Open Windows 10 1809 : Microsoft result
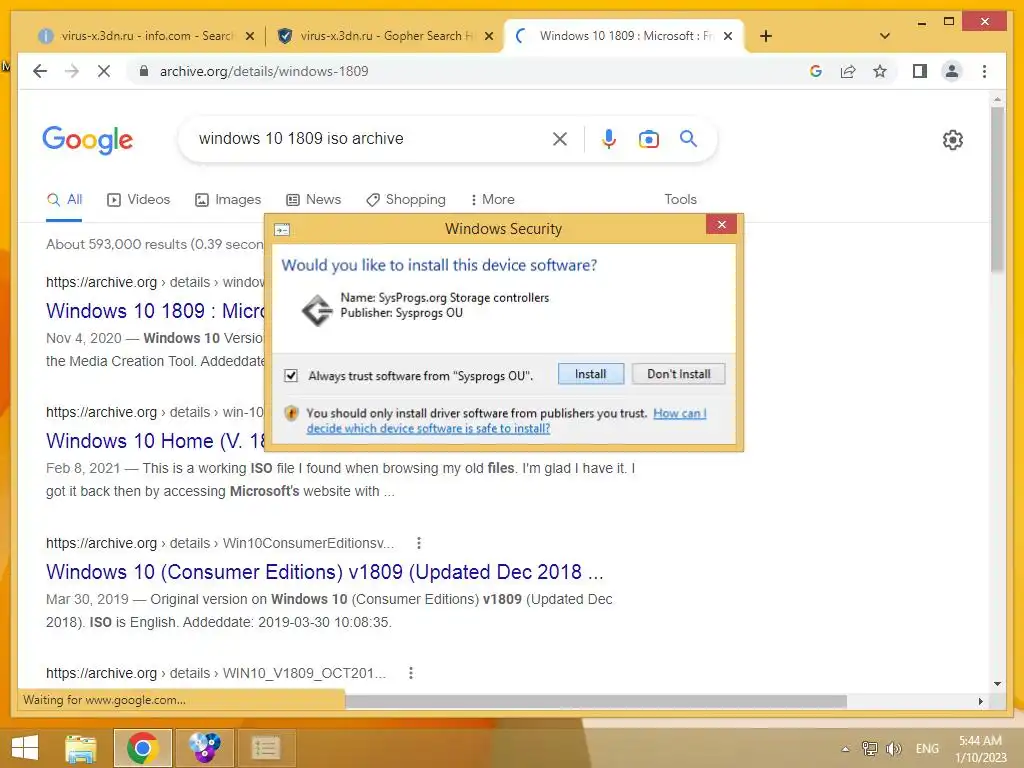This screenshot has height=768, width=1024. (155, 311)
